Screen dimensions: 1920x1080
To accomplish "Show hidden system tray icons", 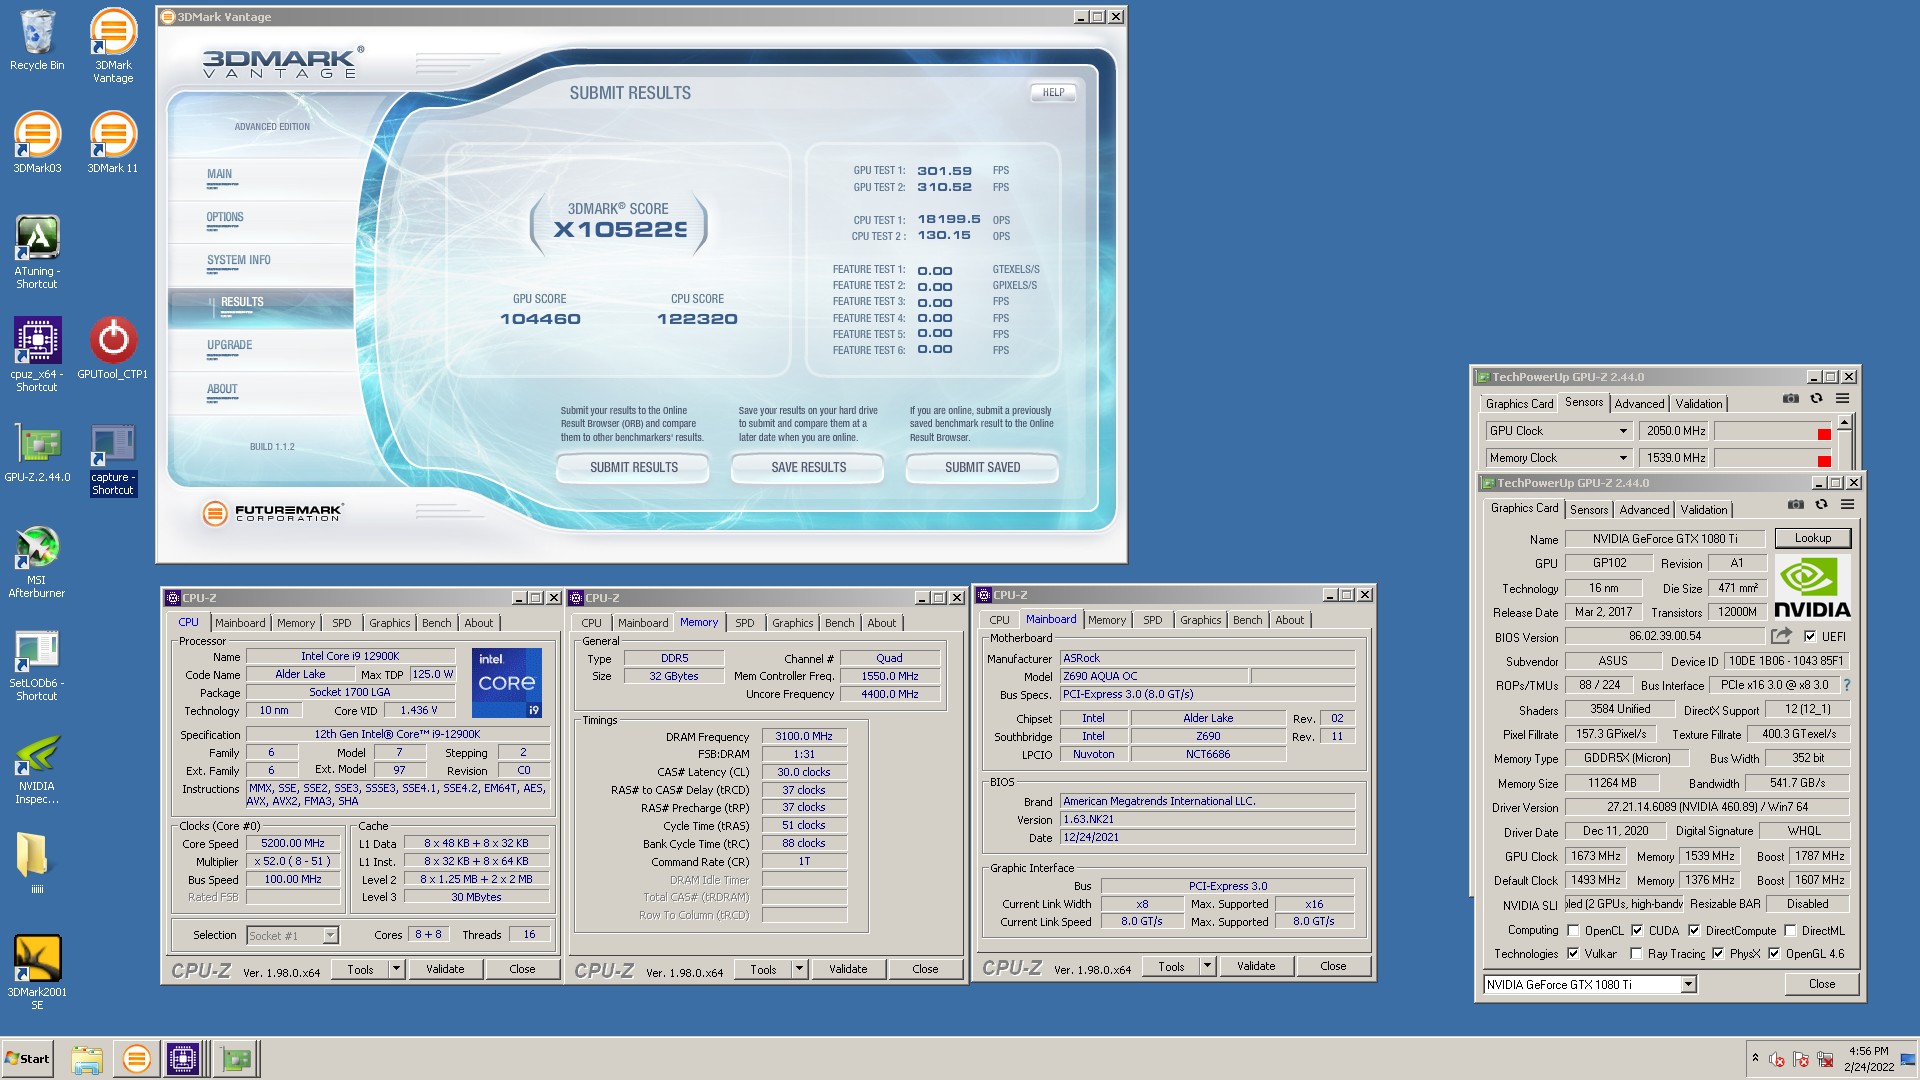I will click(x=1755, y=1058).
